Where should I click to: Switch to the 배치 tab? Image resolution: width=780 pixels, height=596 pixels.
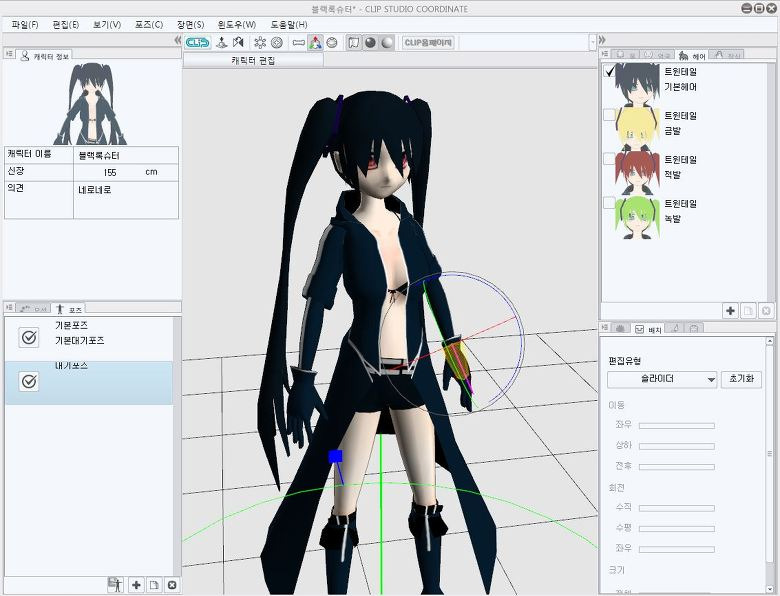(648, 329)
